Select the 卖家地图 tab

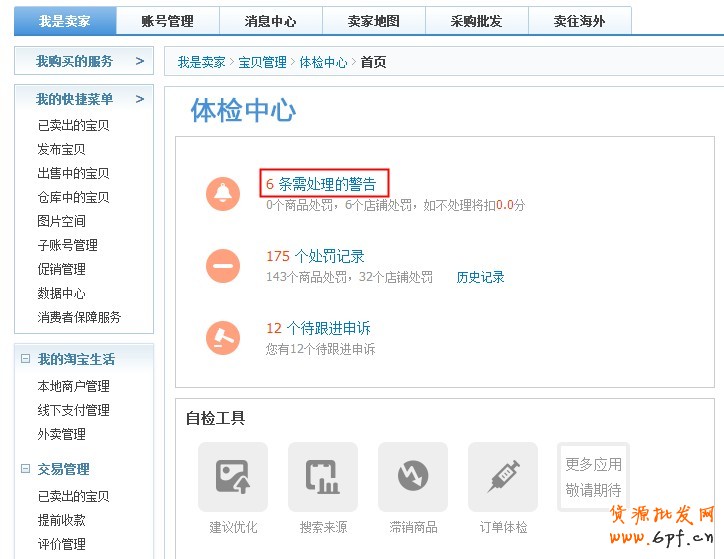(373, 21)
